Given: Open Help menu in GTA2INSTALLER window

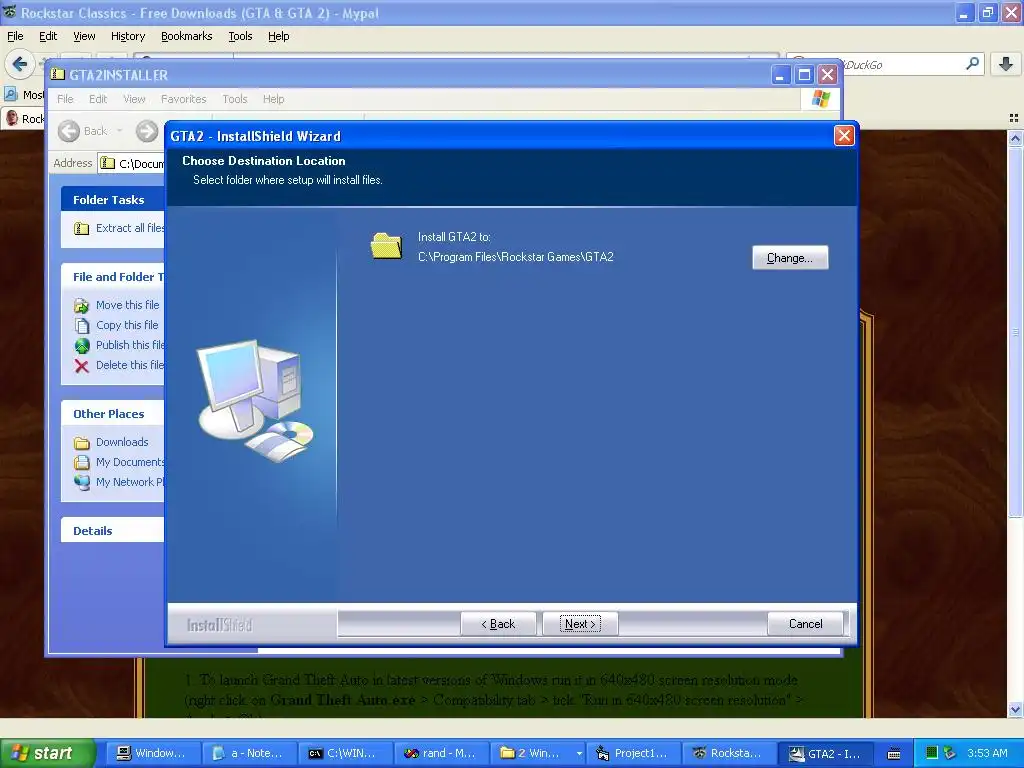Looking at the screenshot, I should tap(274, 99).
